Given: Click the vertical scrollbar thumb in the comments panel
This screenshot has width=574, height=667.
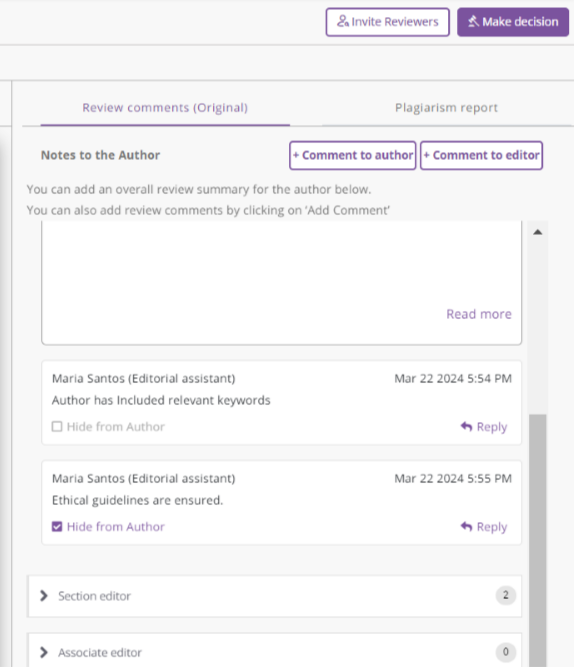Looking at the screenshot, I should [538, 540].
